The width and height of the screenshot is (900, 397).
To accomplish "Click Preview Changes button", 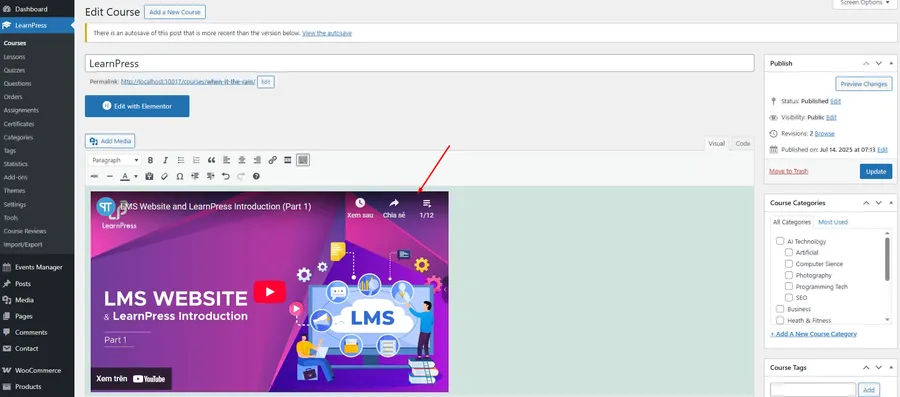I will click(x=863, y=84).
